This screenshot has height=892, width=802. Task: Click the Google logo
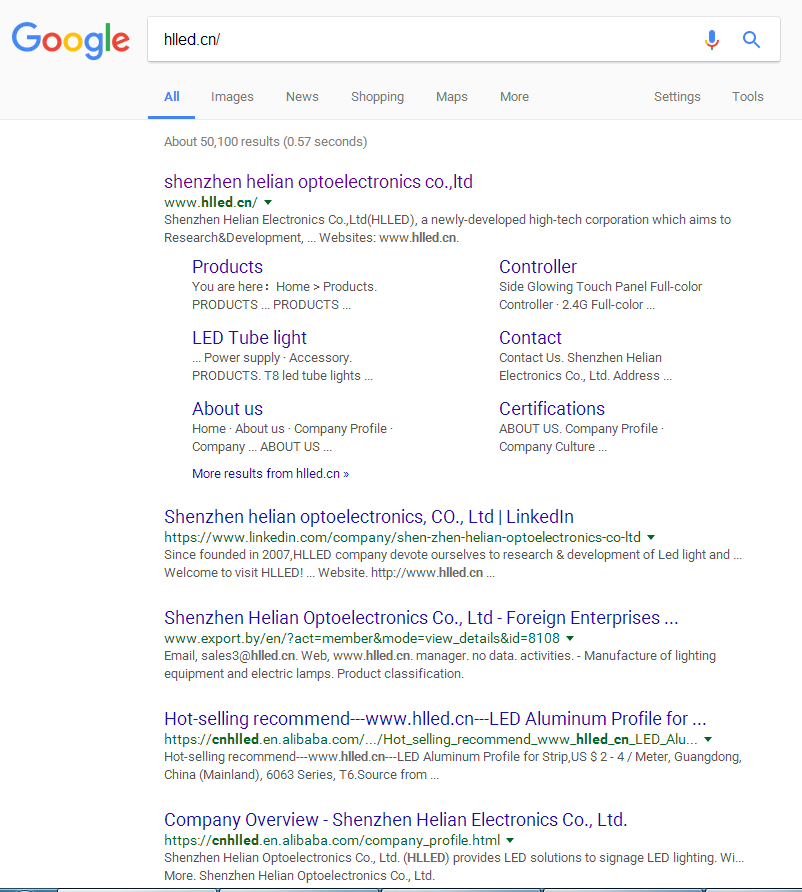[x=71, y=40]
